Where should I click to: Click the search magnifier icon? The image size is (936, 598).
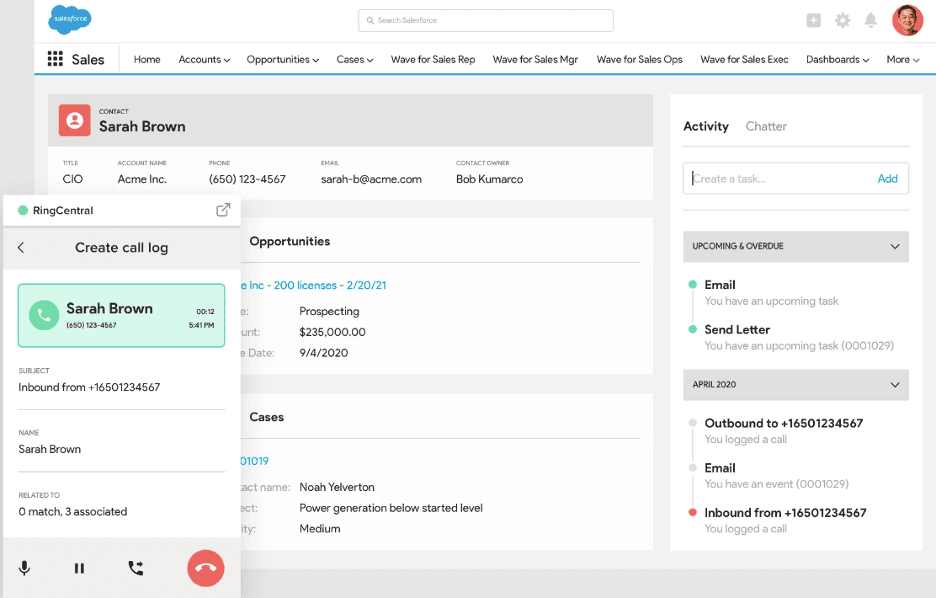(370, 20)
